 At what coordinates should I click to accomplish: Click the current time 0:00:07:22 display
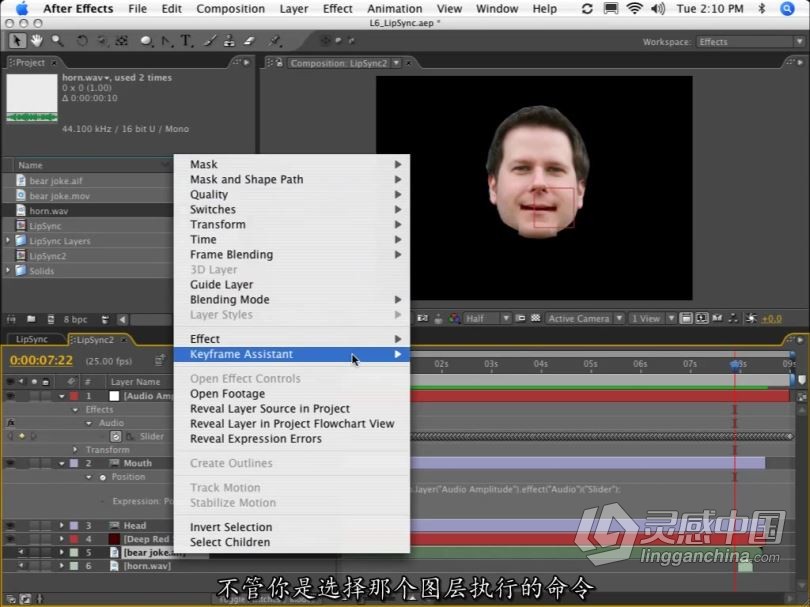[41, 361]
